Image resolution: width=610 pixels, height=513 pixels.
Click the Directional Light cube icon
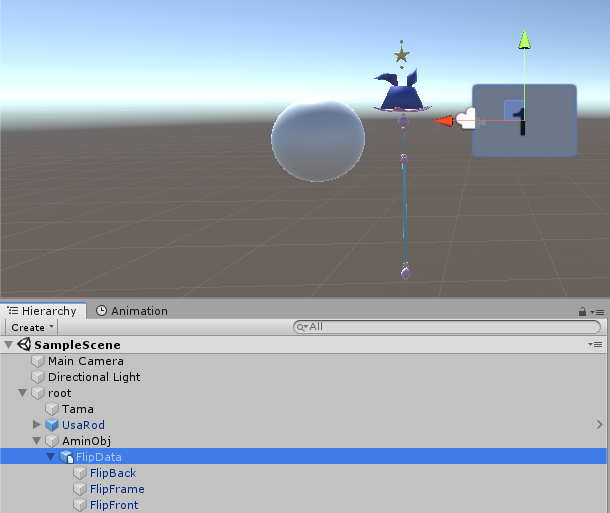tap(38, 377)
